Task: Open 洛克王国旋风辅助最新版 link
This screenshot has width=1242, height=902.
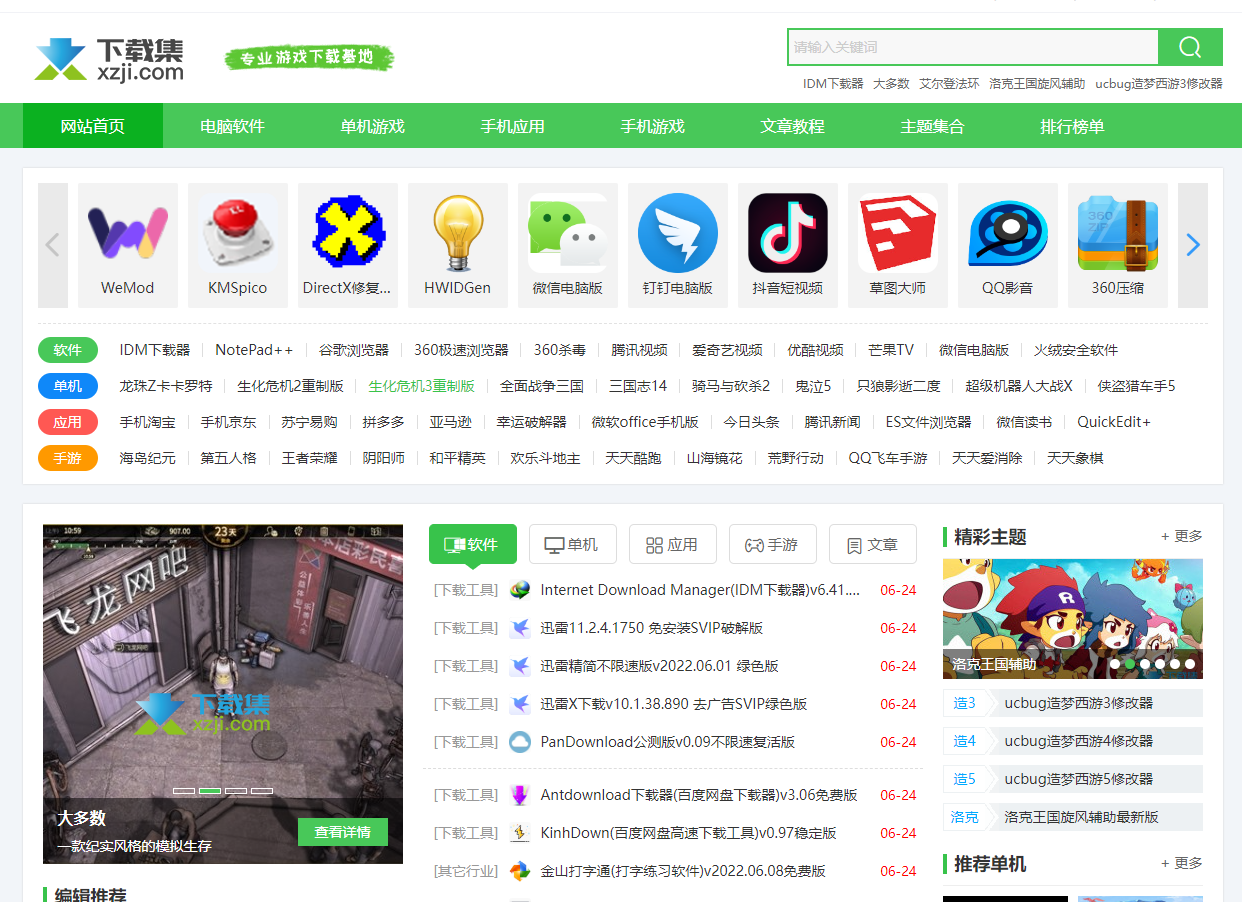Action: point(1082,817)
